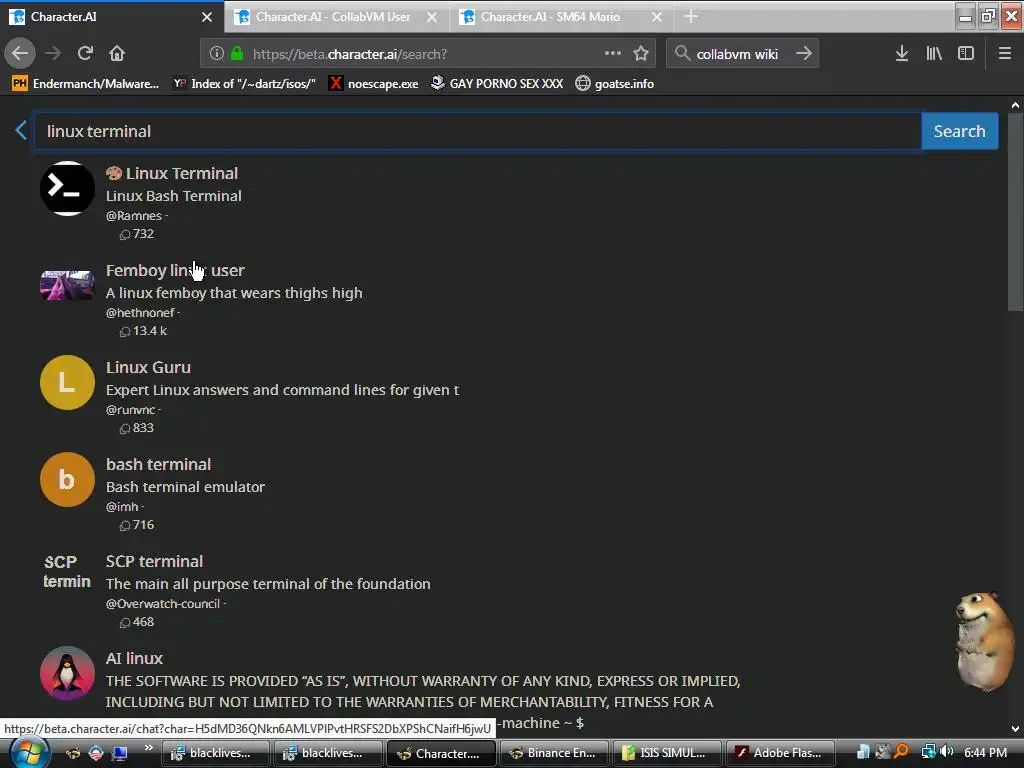Open the AI linux result

pyautogui.click(x=134, y=658)
